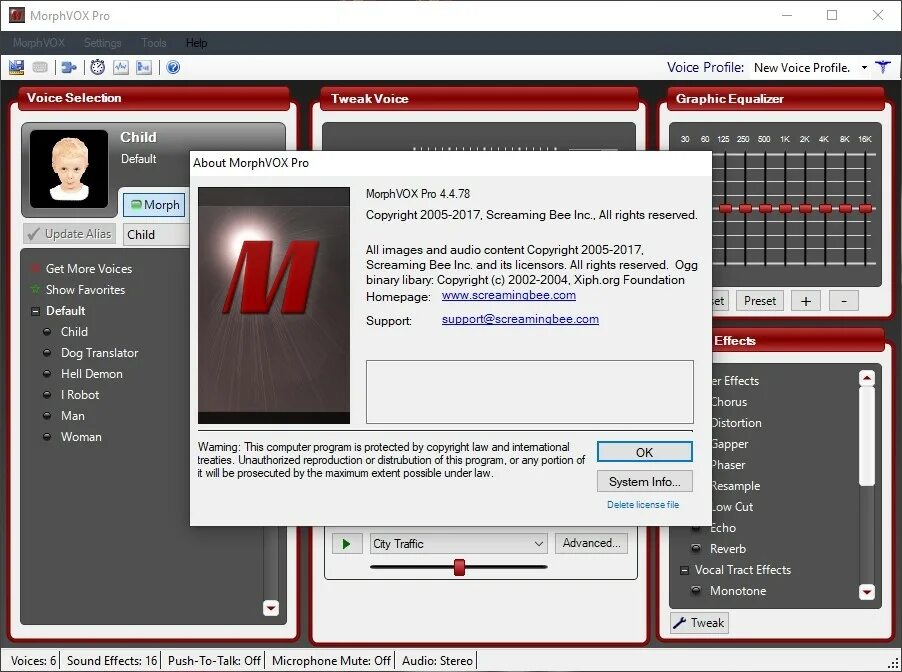Click the effects list scroll down arrow

click(x=866, y=591)
